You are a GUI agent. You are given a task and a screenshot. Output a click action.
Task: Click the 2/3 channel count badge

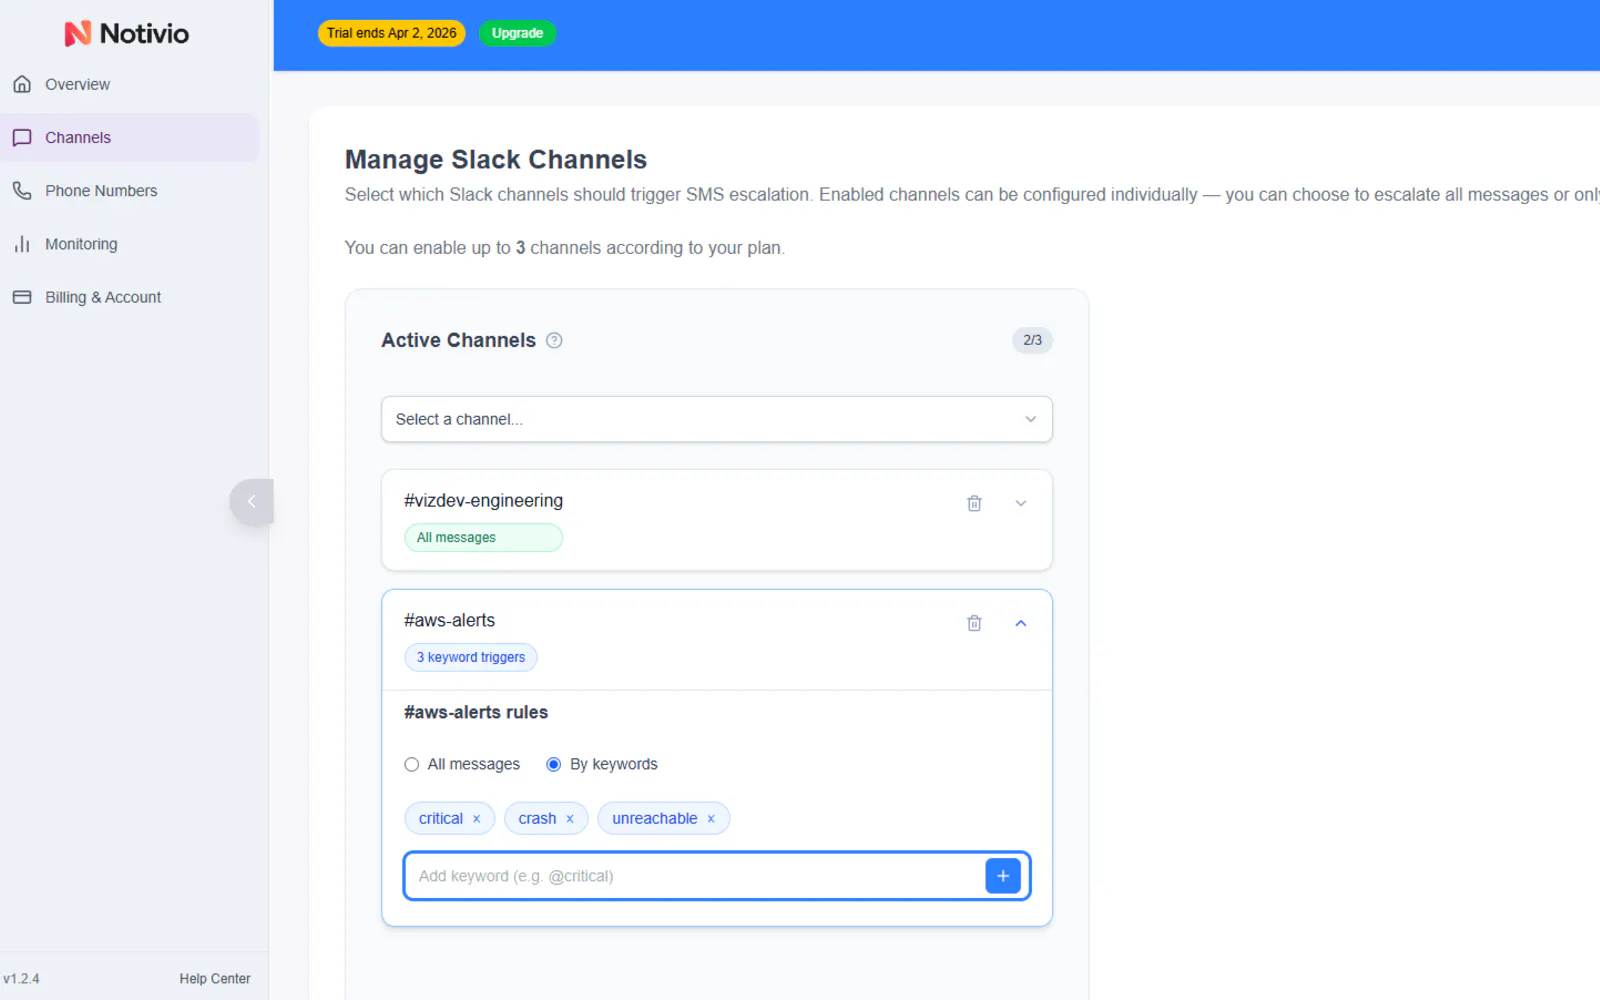pyautogui.click(x=1032, y=340)
